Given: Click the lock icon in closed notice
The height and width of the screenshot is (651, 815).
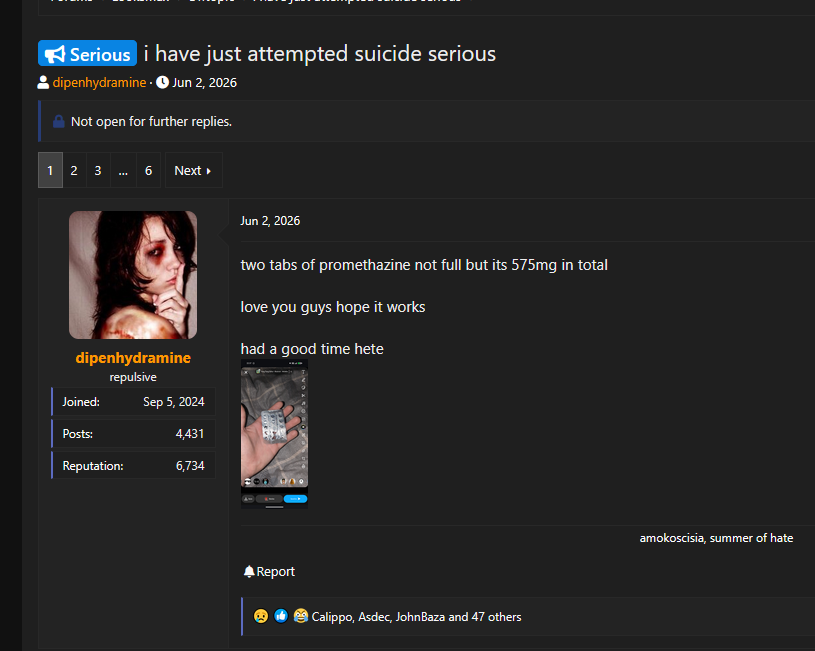Looking at the screenshot, I should (59, 122).
